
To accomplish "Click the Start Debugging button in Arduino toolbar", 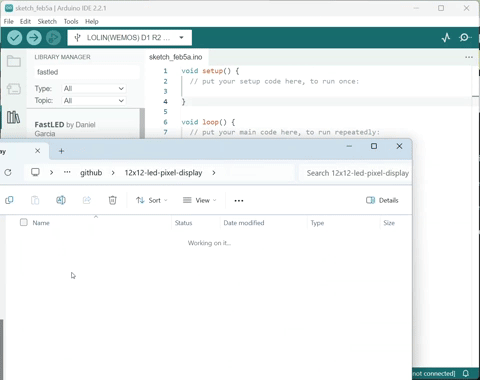I will [x=53, y=38].
